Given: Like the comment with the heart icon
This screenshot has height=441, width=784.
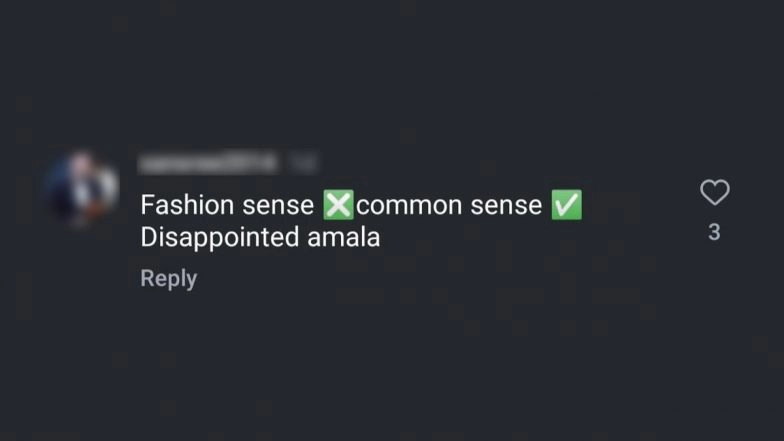Looking at the screenshot, I should [714, 192].
